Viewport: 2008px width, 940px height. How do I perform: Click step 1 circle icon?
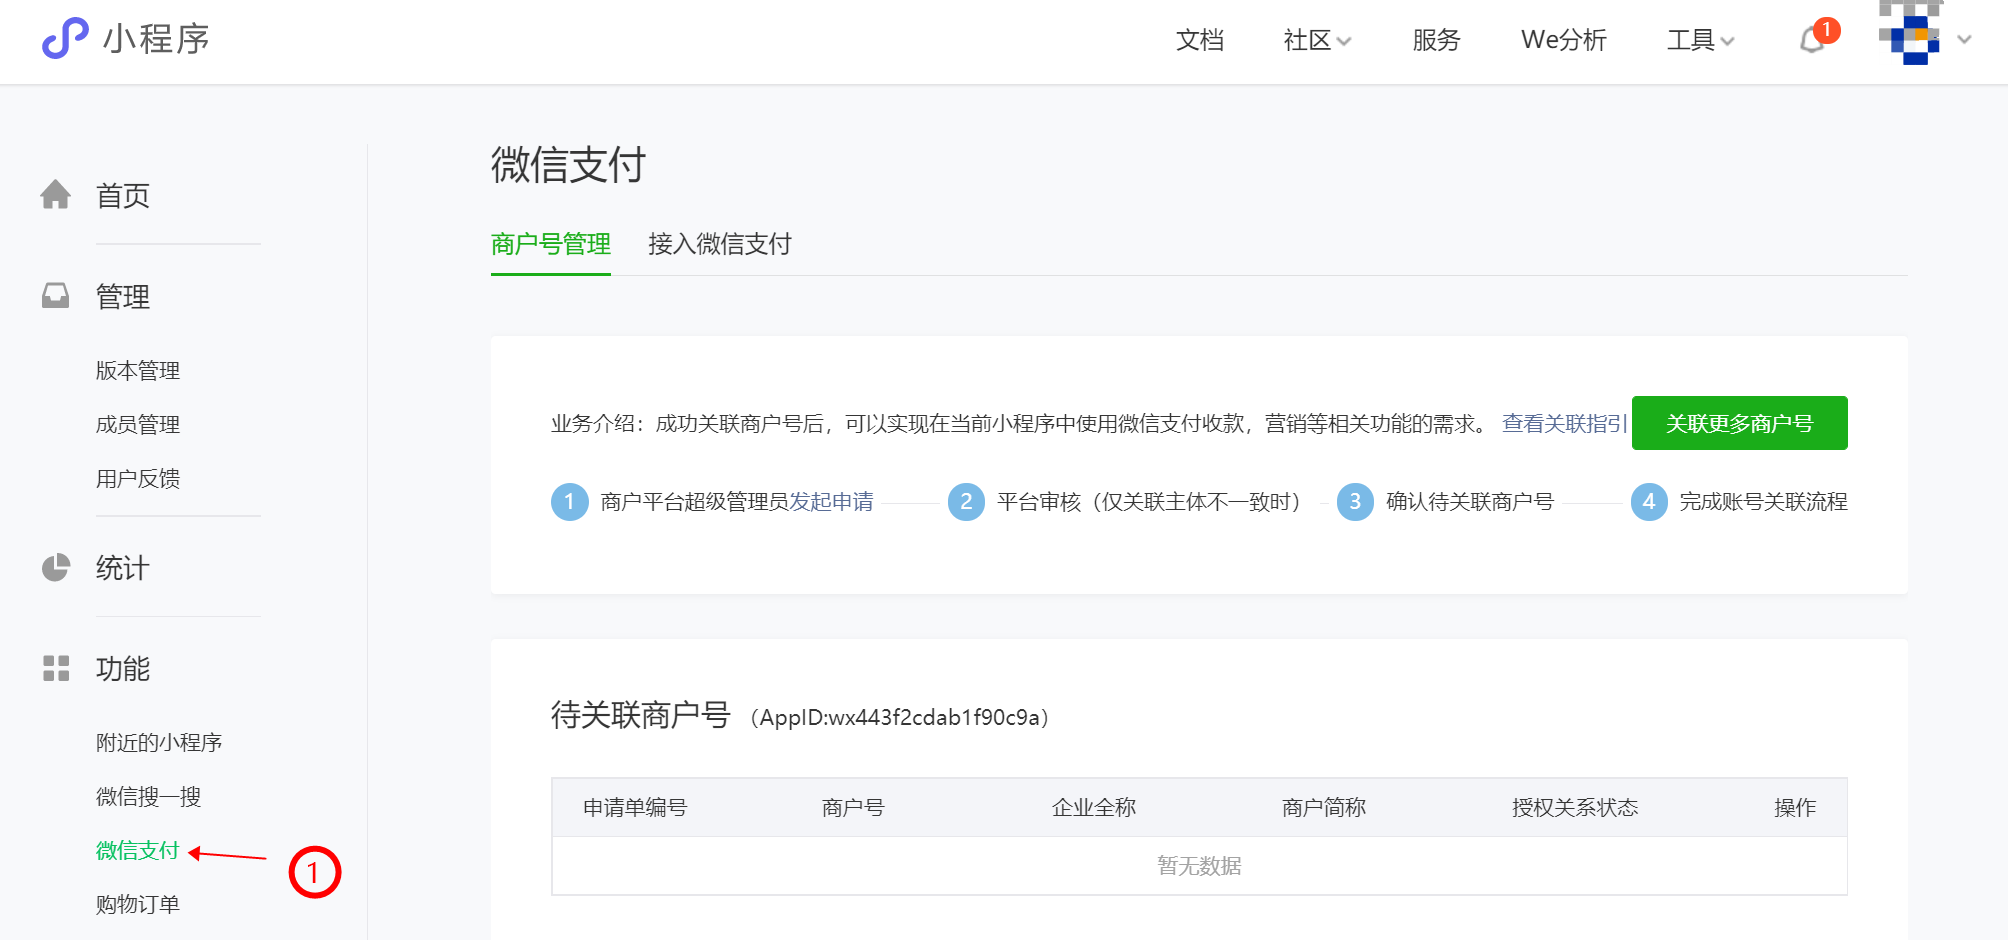(569, 501)
